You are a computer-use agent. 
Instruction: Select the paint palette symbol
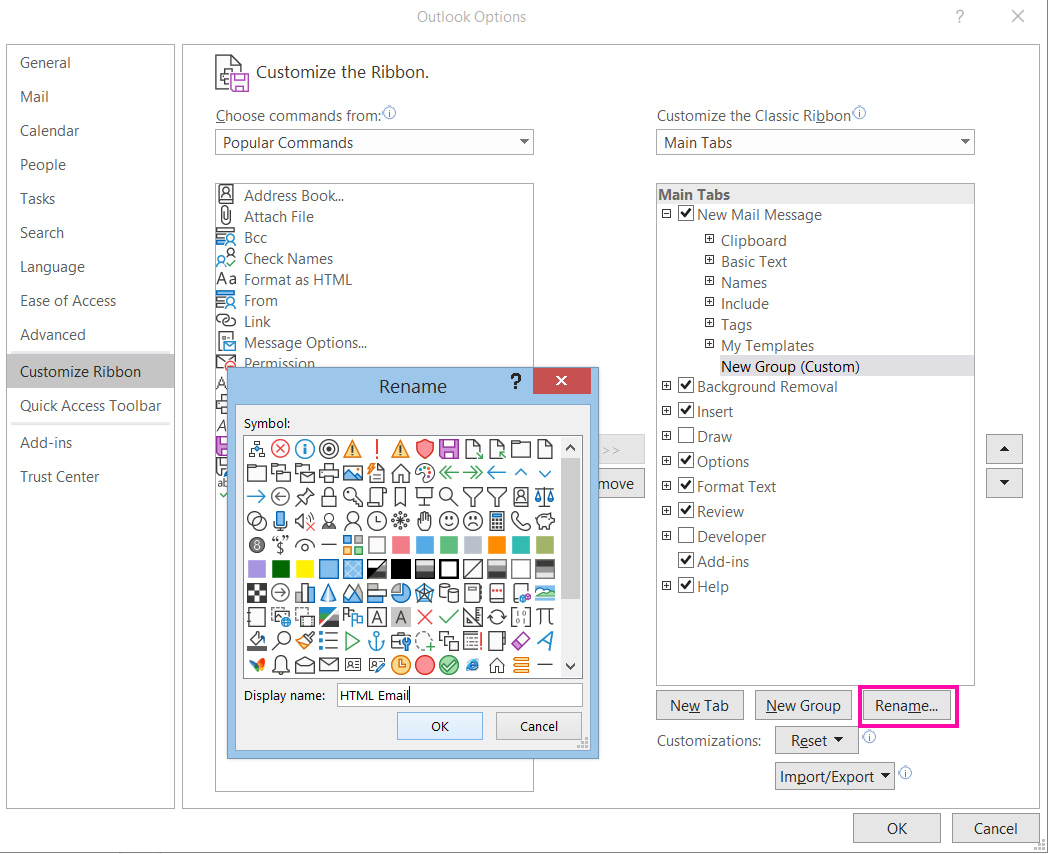(424, 473)
